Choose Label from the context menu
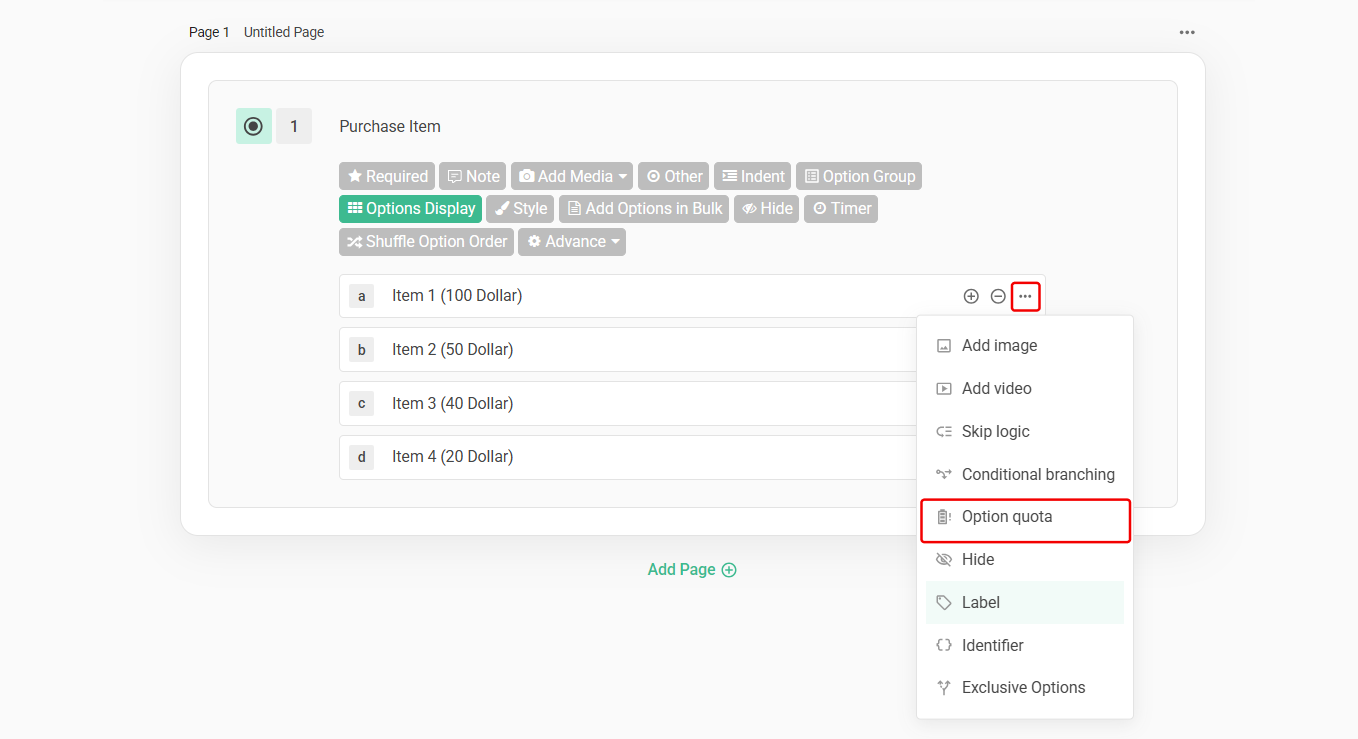This screenshot has width=1358, height=739. (979, 602)
